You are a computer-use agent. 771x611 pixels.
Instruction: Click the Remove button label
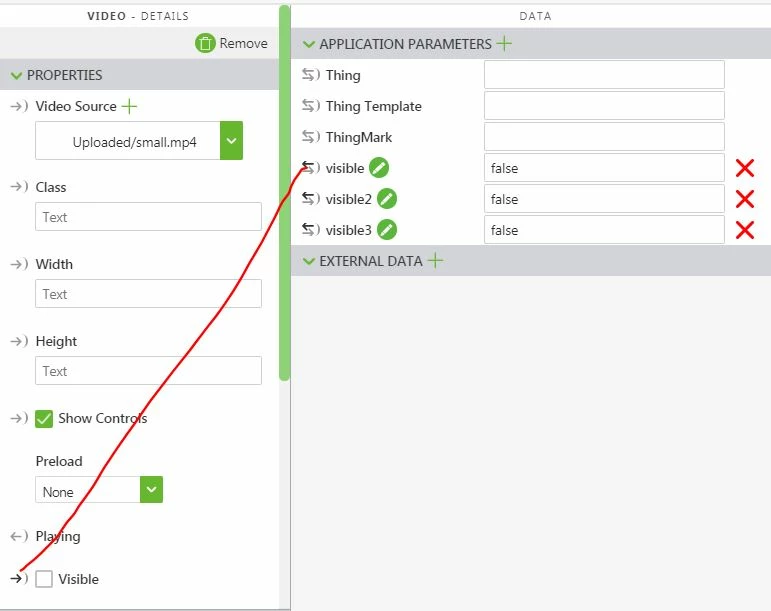tap(243, 43)
